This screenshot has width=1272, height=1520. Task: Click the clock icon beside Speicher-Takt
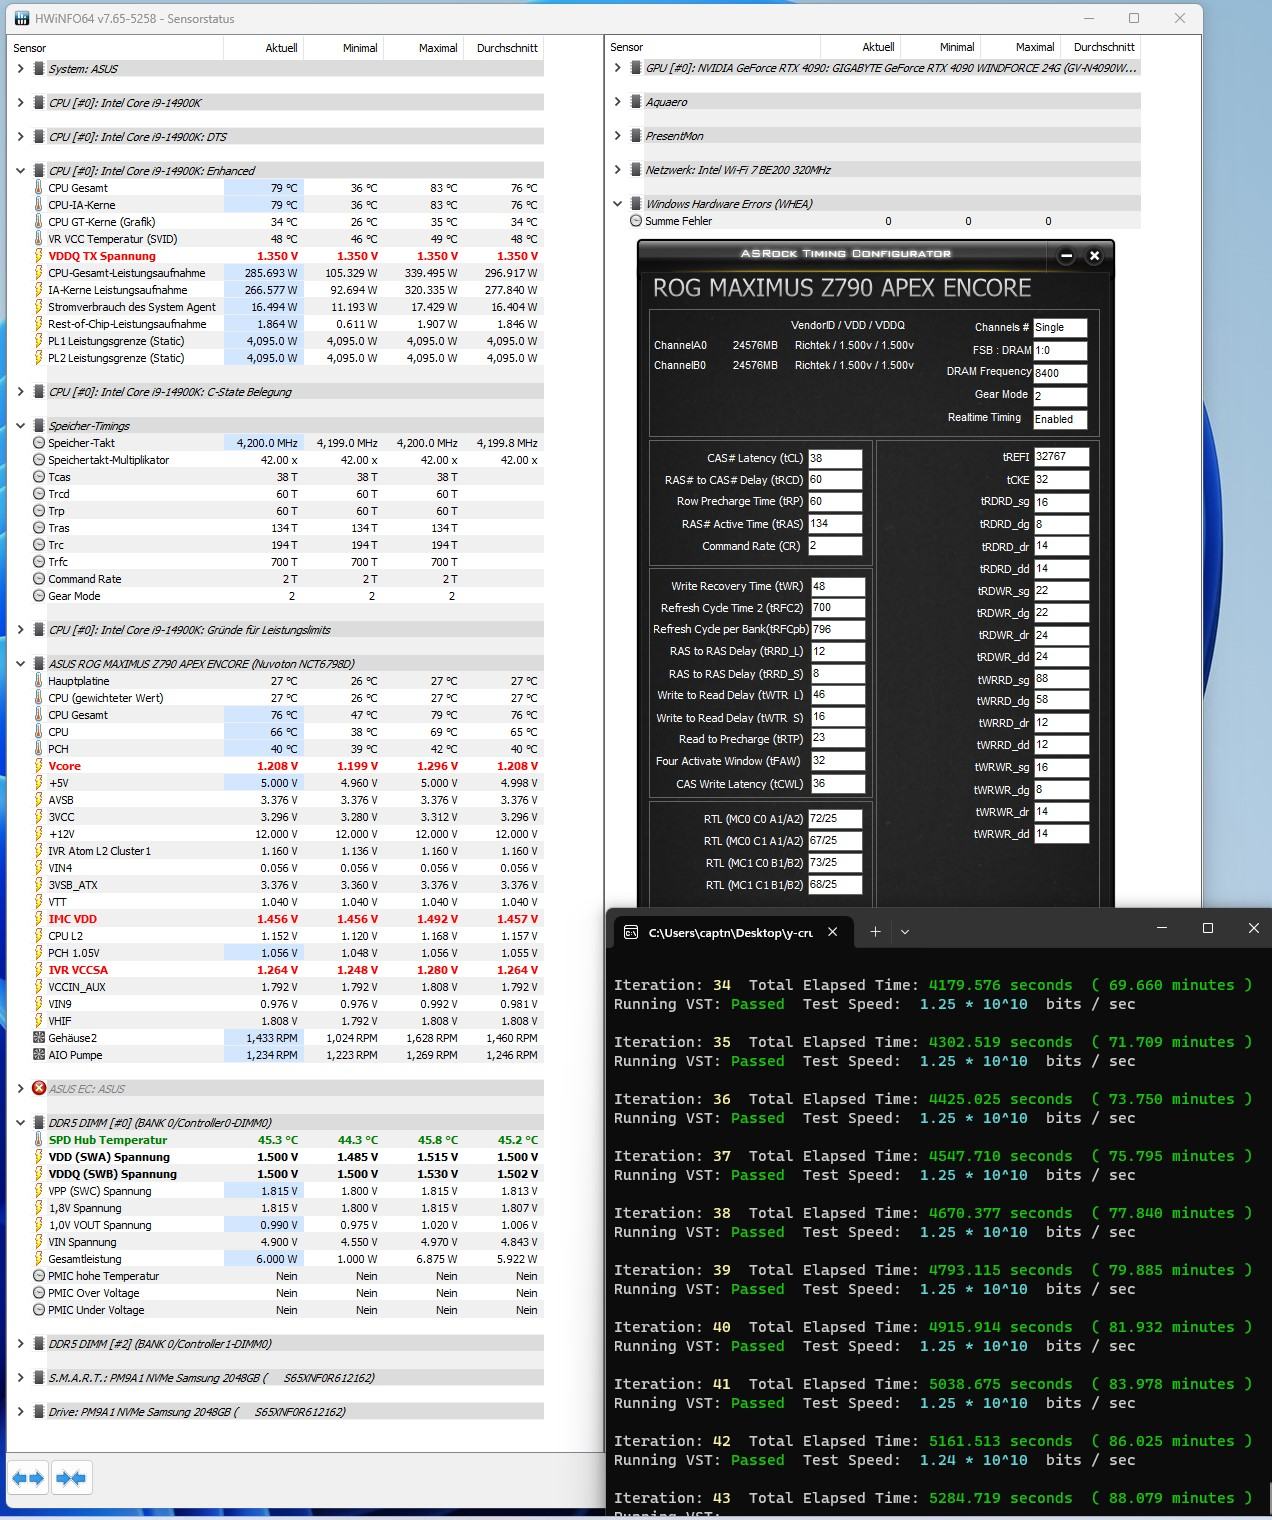39,443
